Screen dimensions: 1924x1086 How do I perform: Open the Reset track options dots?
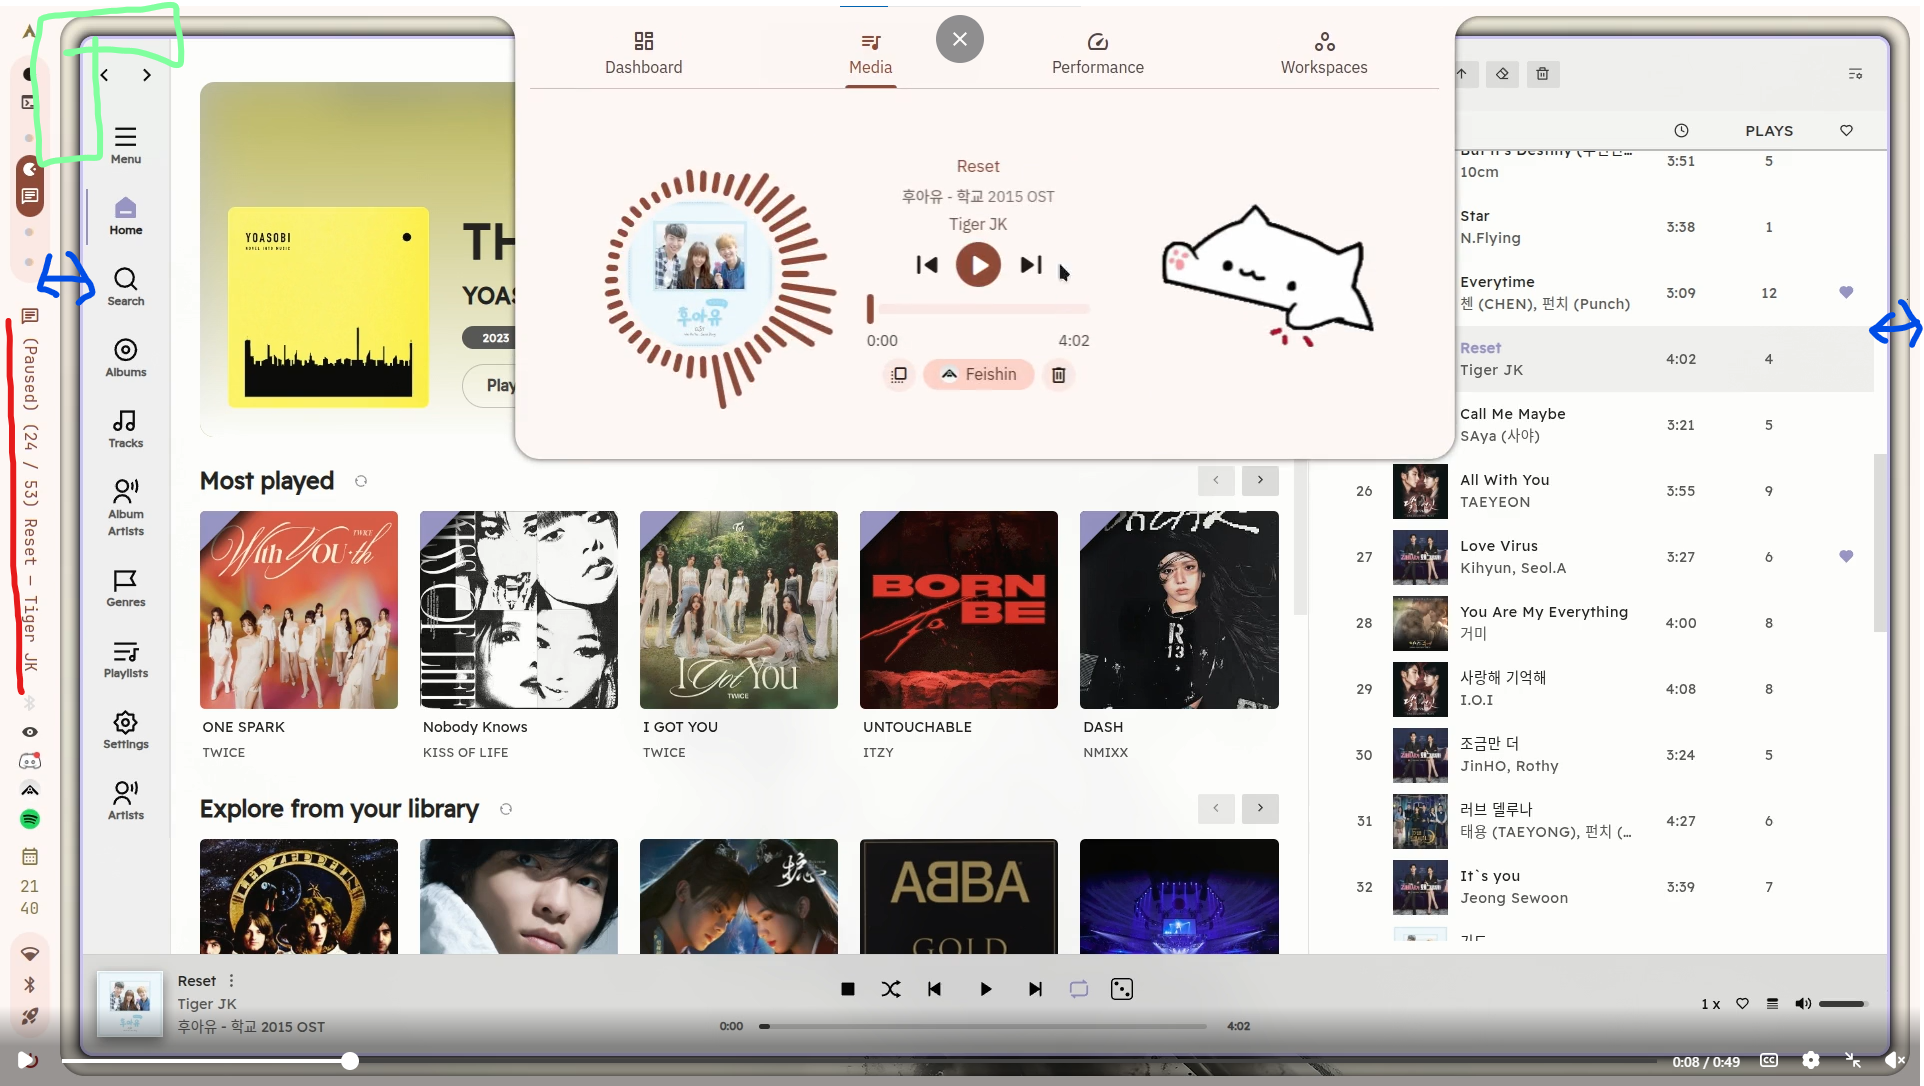click(x=231, y=981)
